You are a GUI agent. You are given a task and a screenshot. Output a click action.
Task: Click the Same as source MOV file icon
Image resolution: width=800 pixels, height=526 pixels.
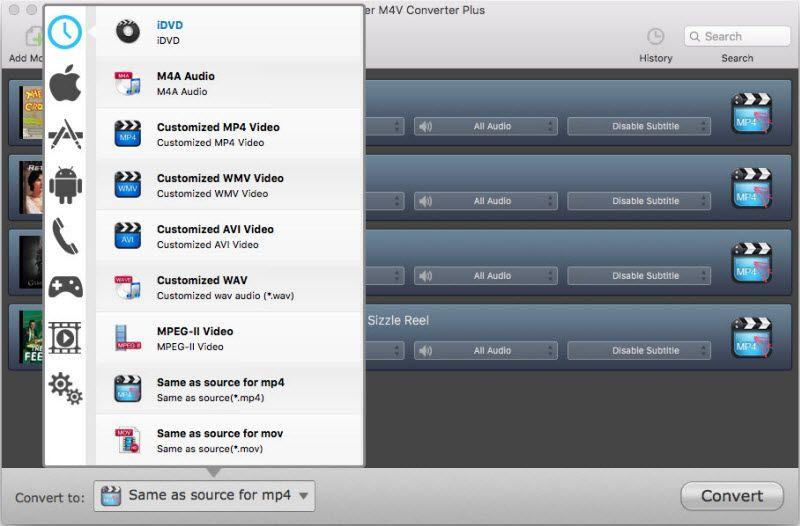coord(128,440)
